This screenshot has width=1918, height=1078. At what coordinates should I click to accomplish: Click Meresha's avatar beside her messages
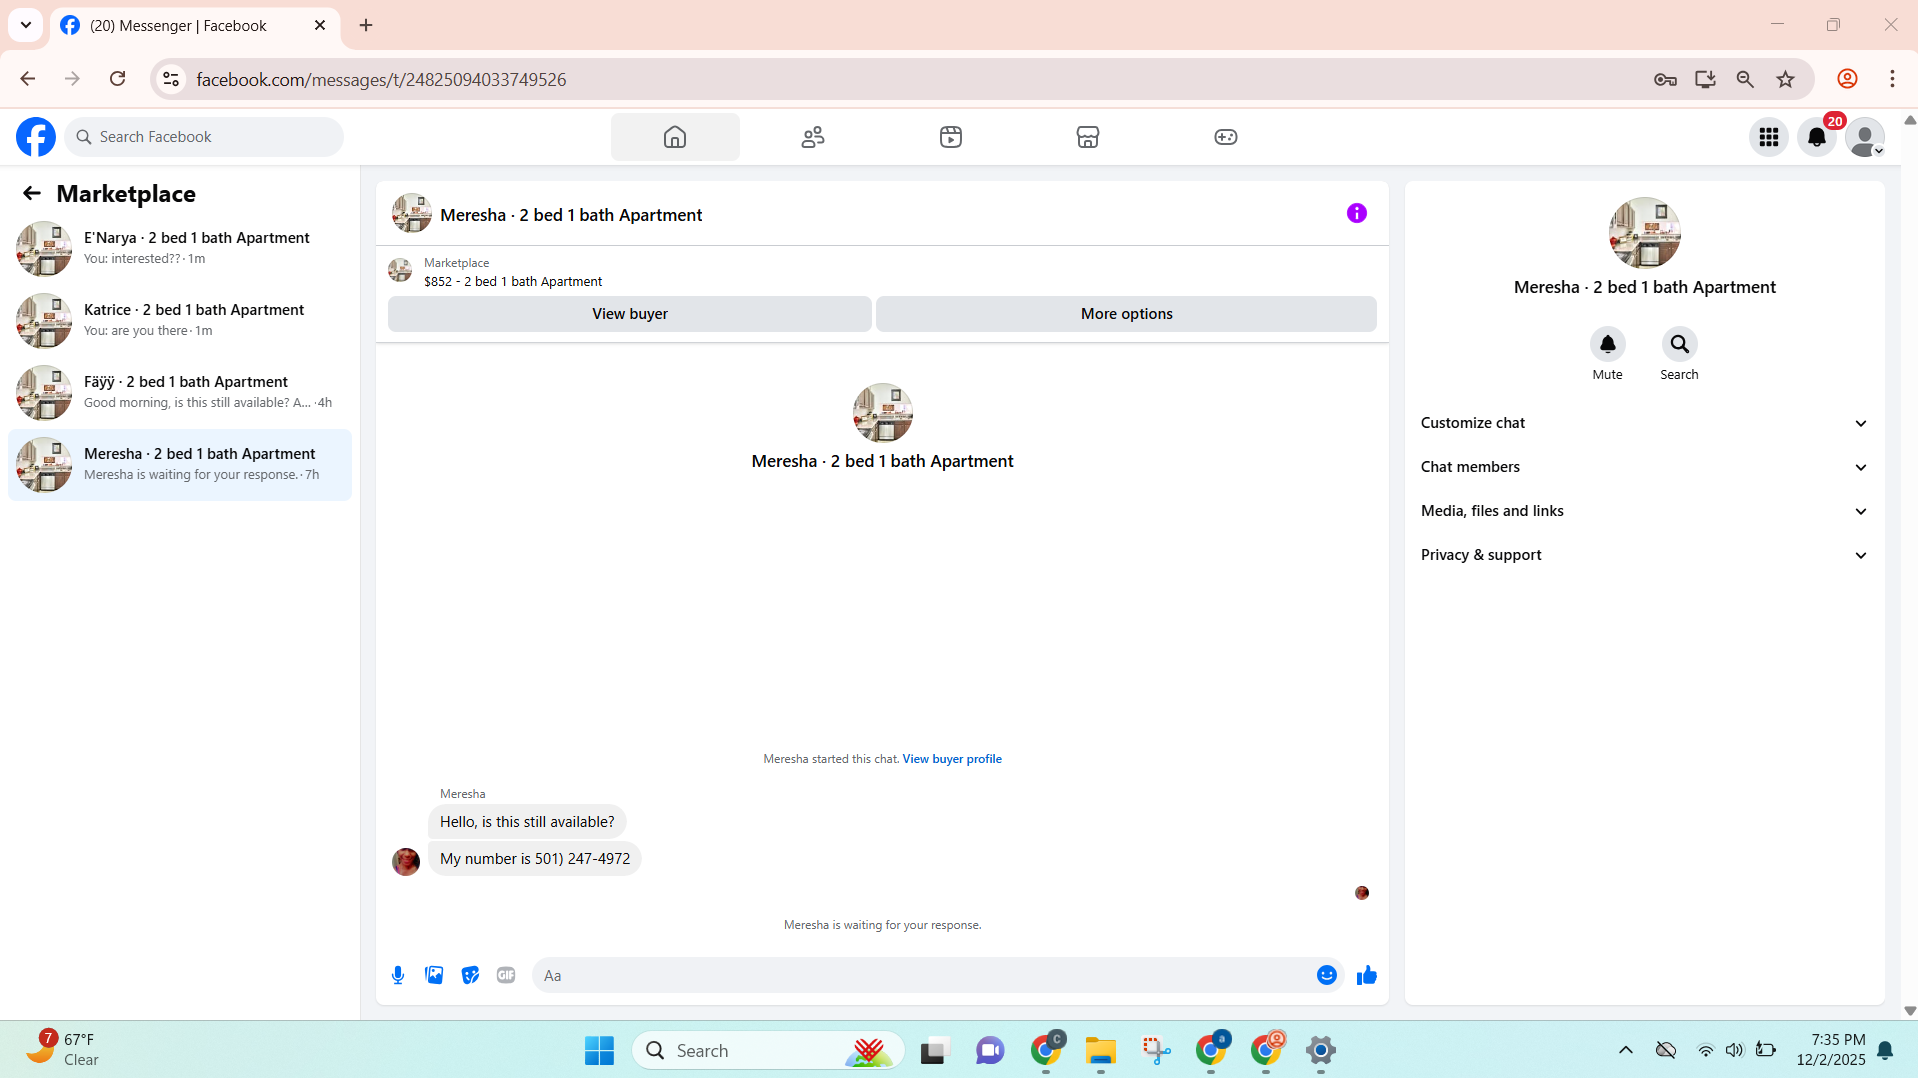coord(406,861)
